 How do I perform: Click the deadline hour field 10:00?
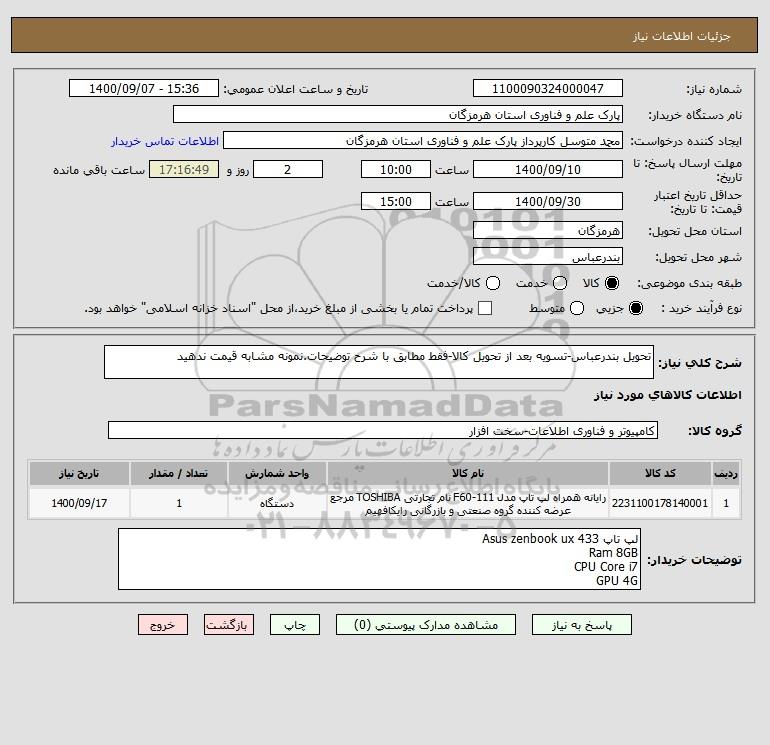coord(396,169)
